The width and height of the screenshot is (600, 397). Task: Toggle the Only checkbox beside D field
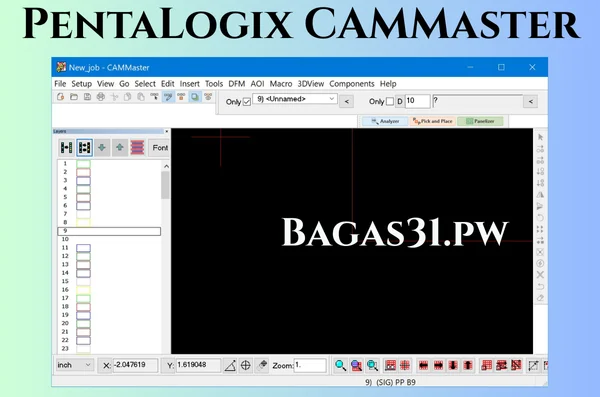pos(390,101)
